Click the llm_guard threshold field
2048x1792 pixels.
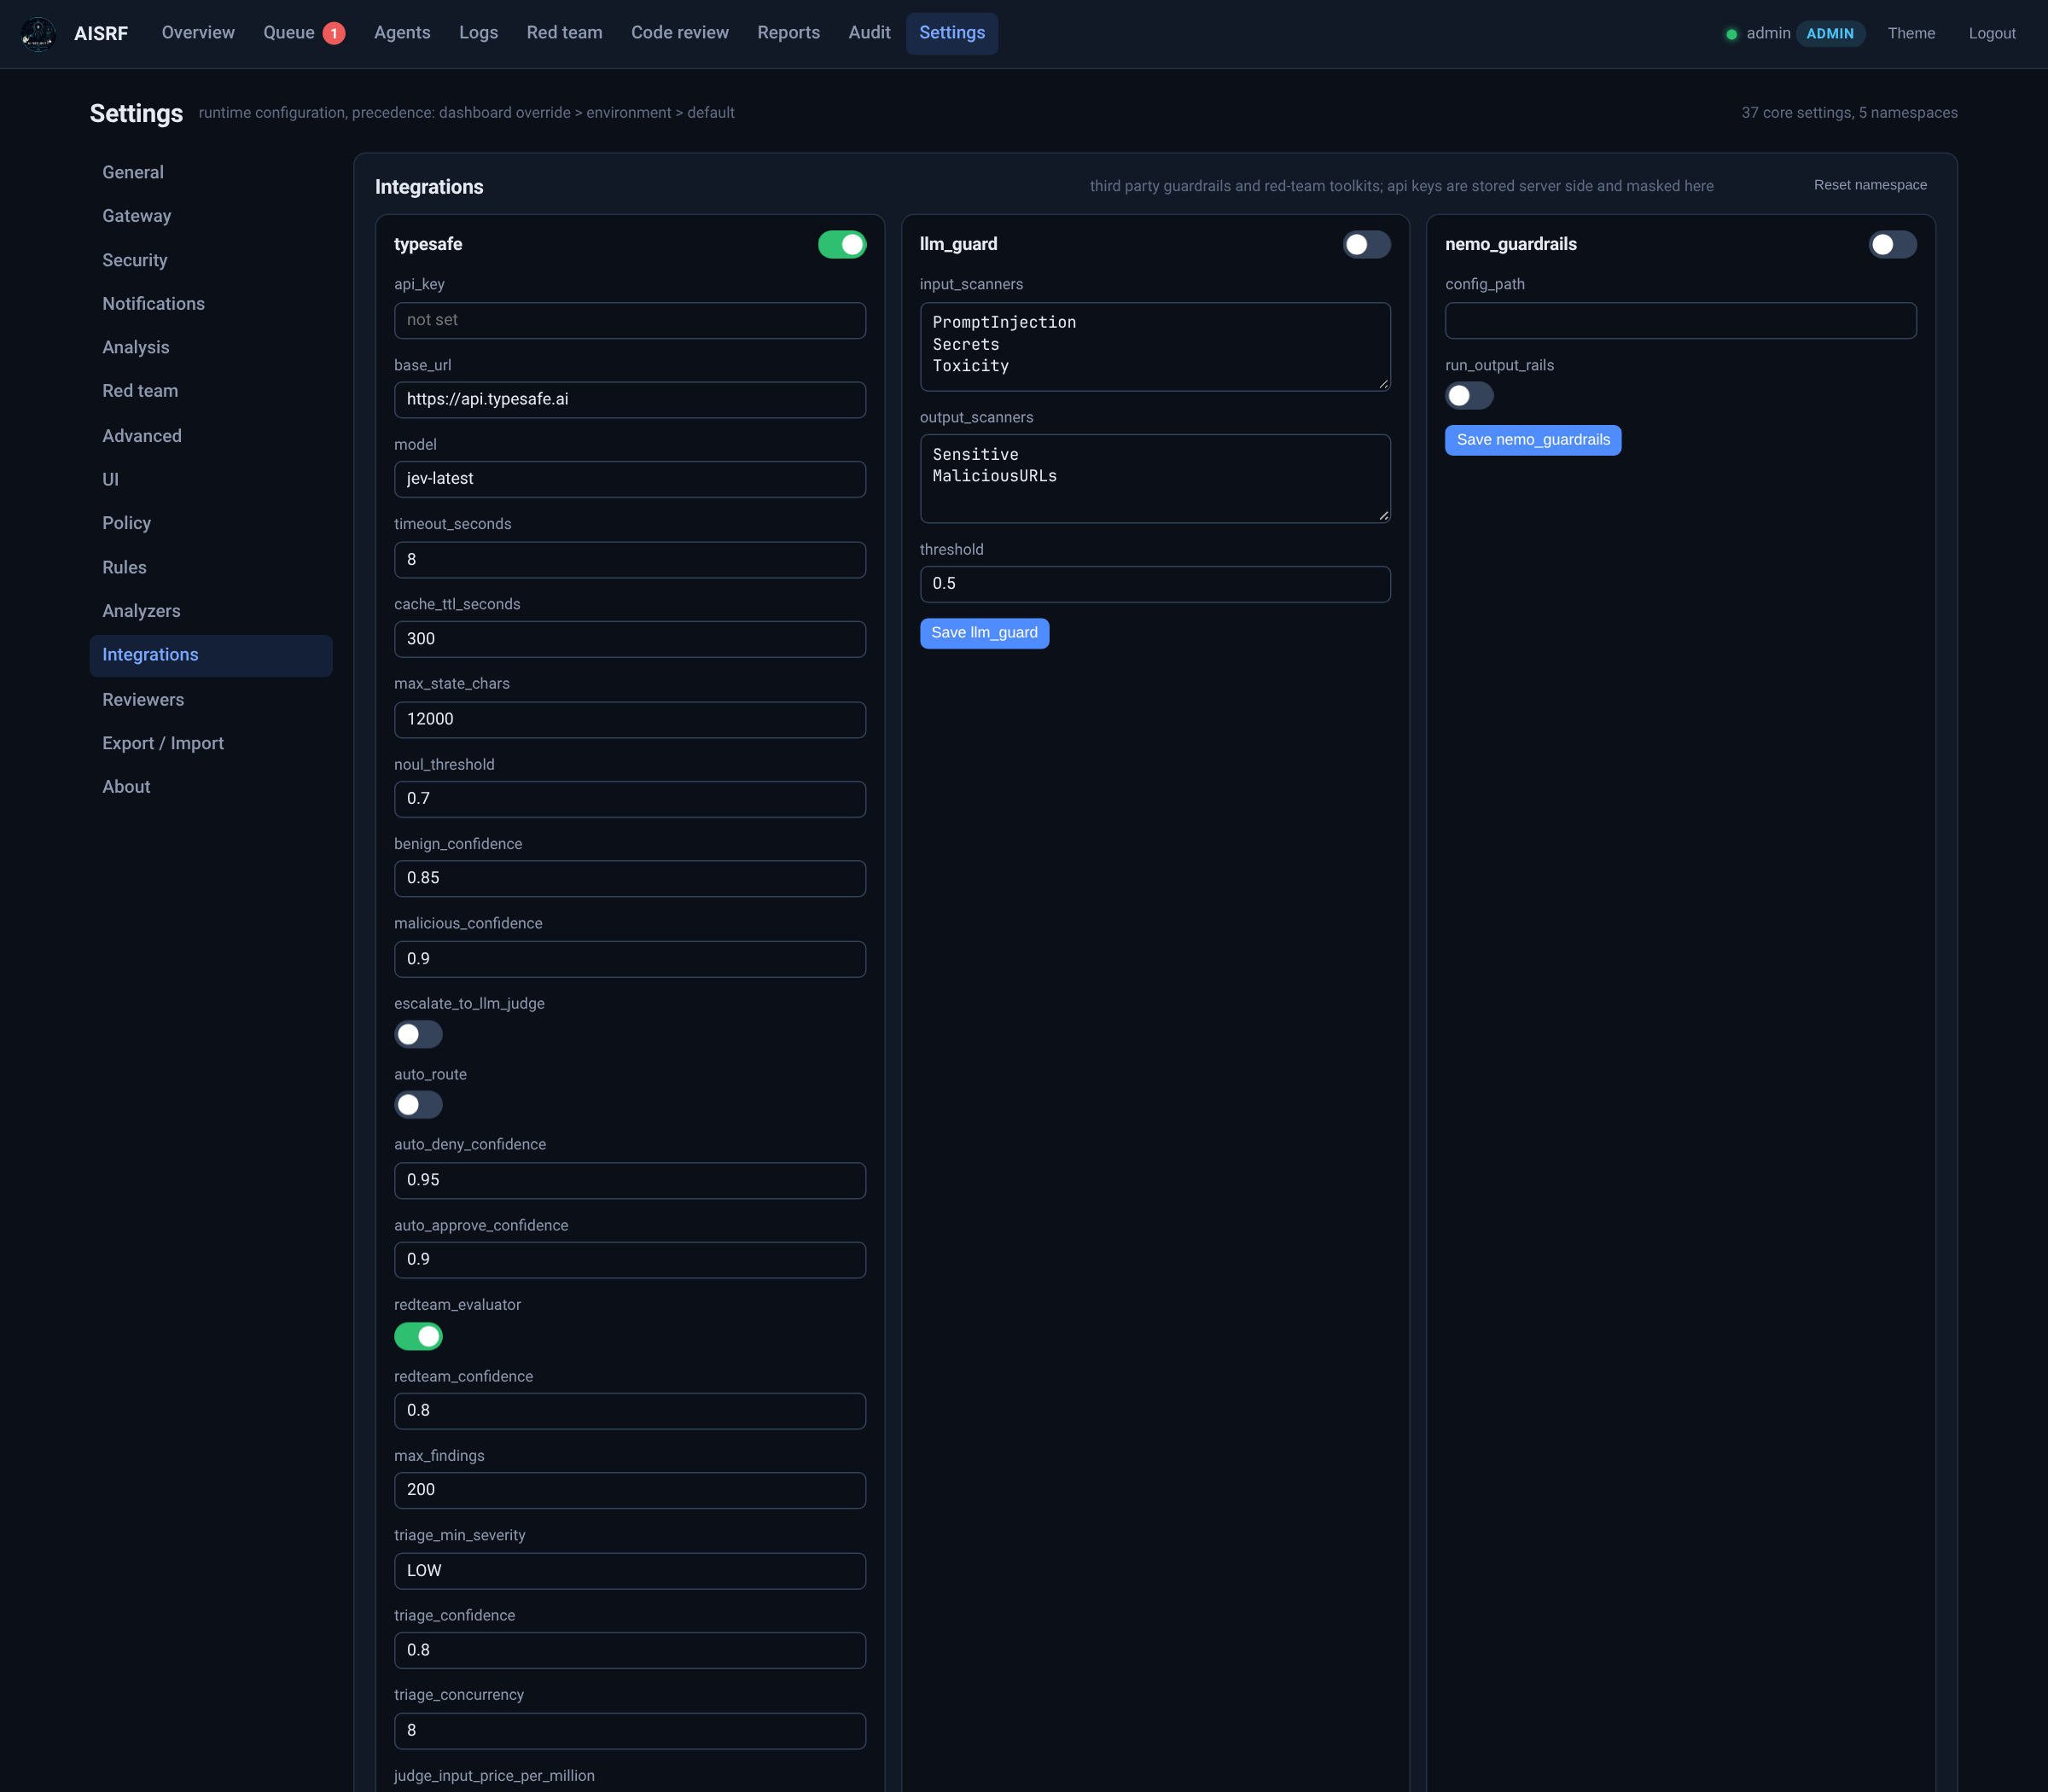(x=1155, y=584)
